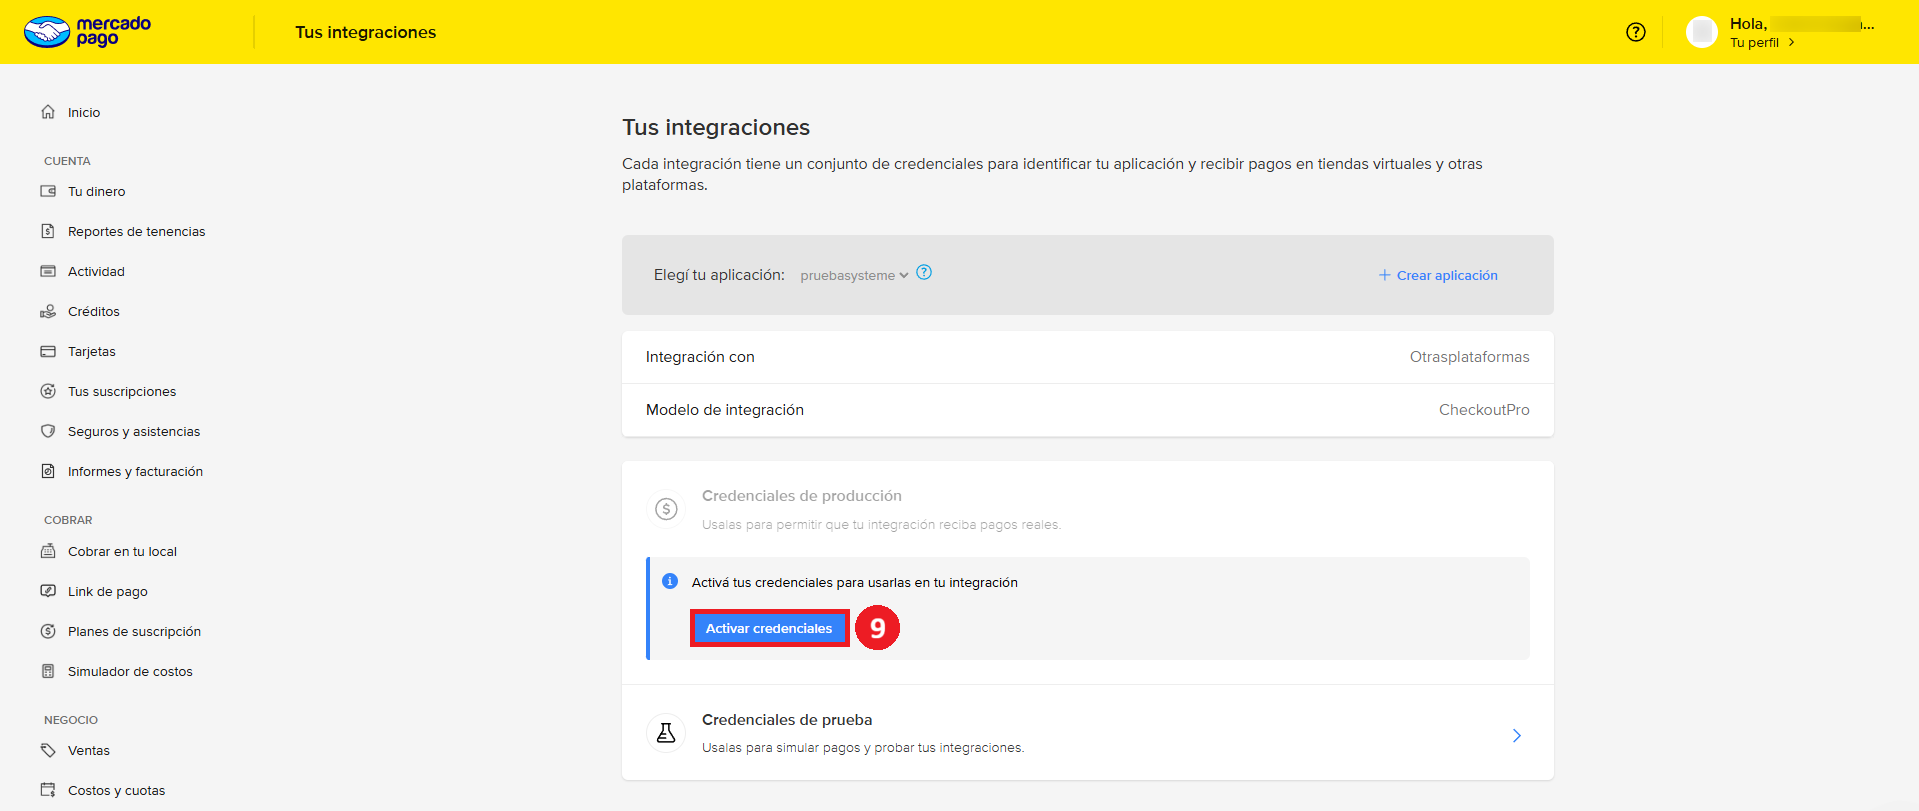
Task: Click the Credenciales de prueba title
Action: [787, 719]
